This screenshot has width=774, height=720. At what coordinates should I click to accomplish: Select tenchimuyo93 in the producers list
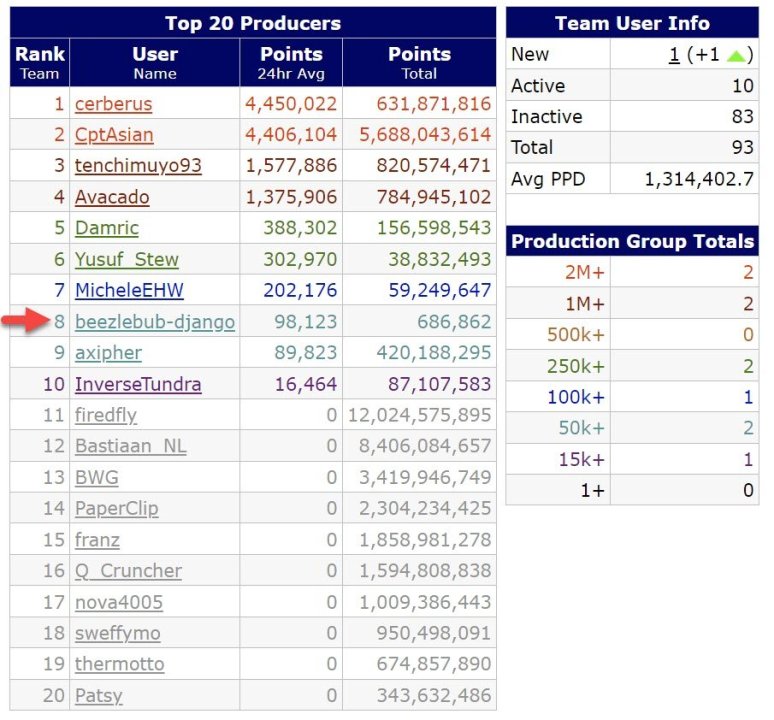tap(138, 165)
